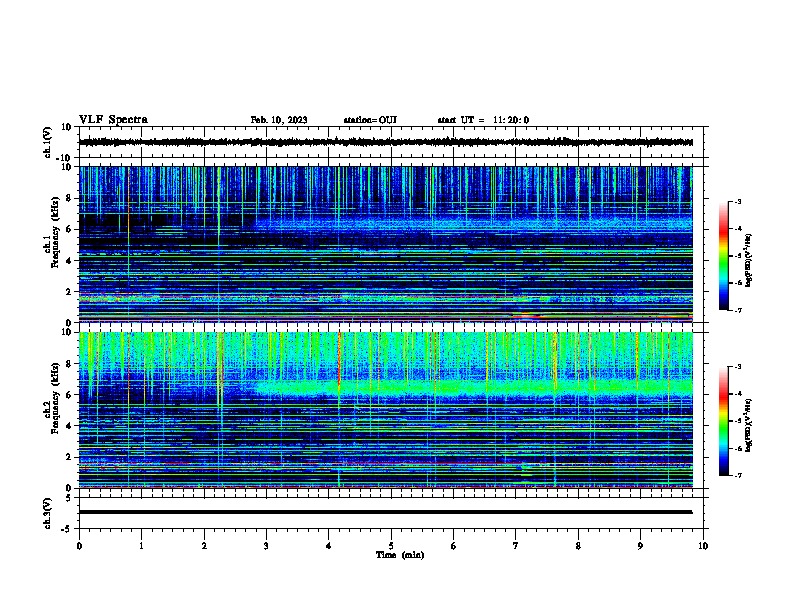792x612 pixels.
Task: Click the "4" kHz tick on ch.1 frequency axis
Action: 69,261
